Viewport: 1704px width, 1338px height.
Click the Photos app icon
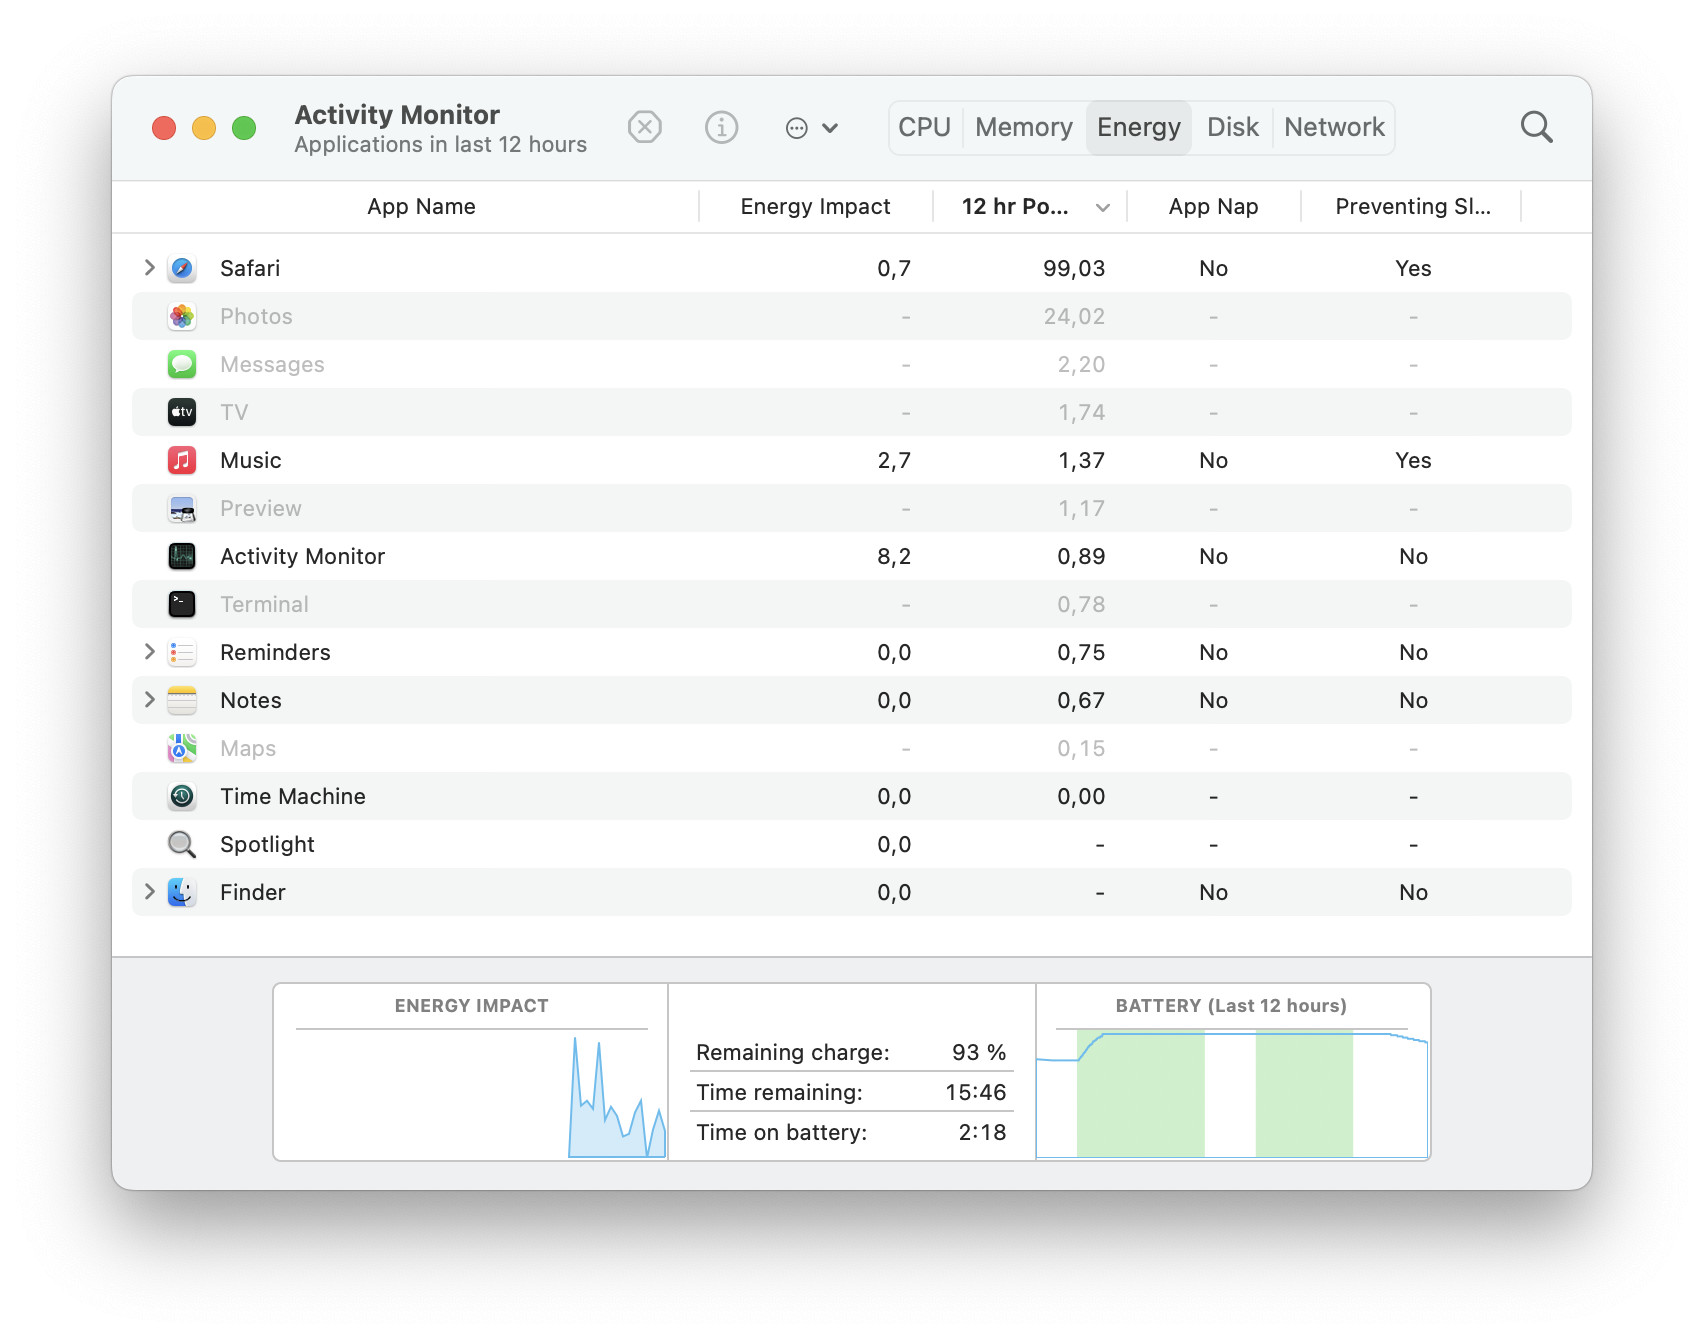coord(182,316)
